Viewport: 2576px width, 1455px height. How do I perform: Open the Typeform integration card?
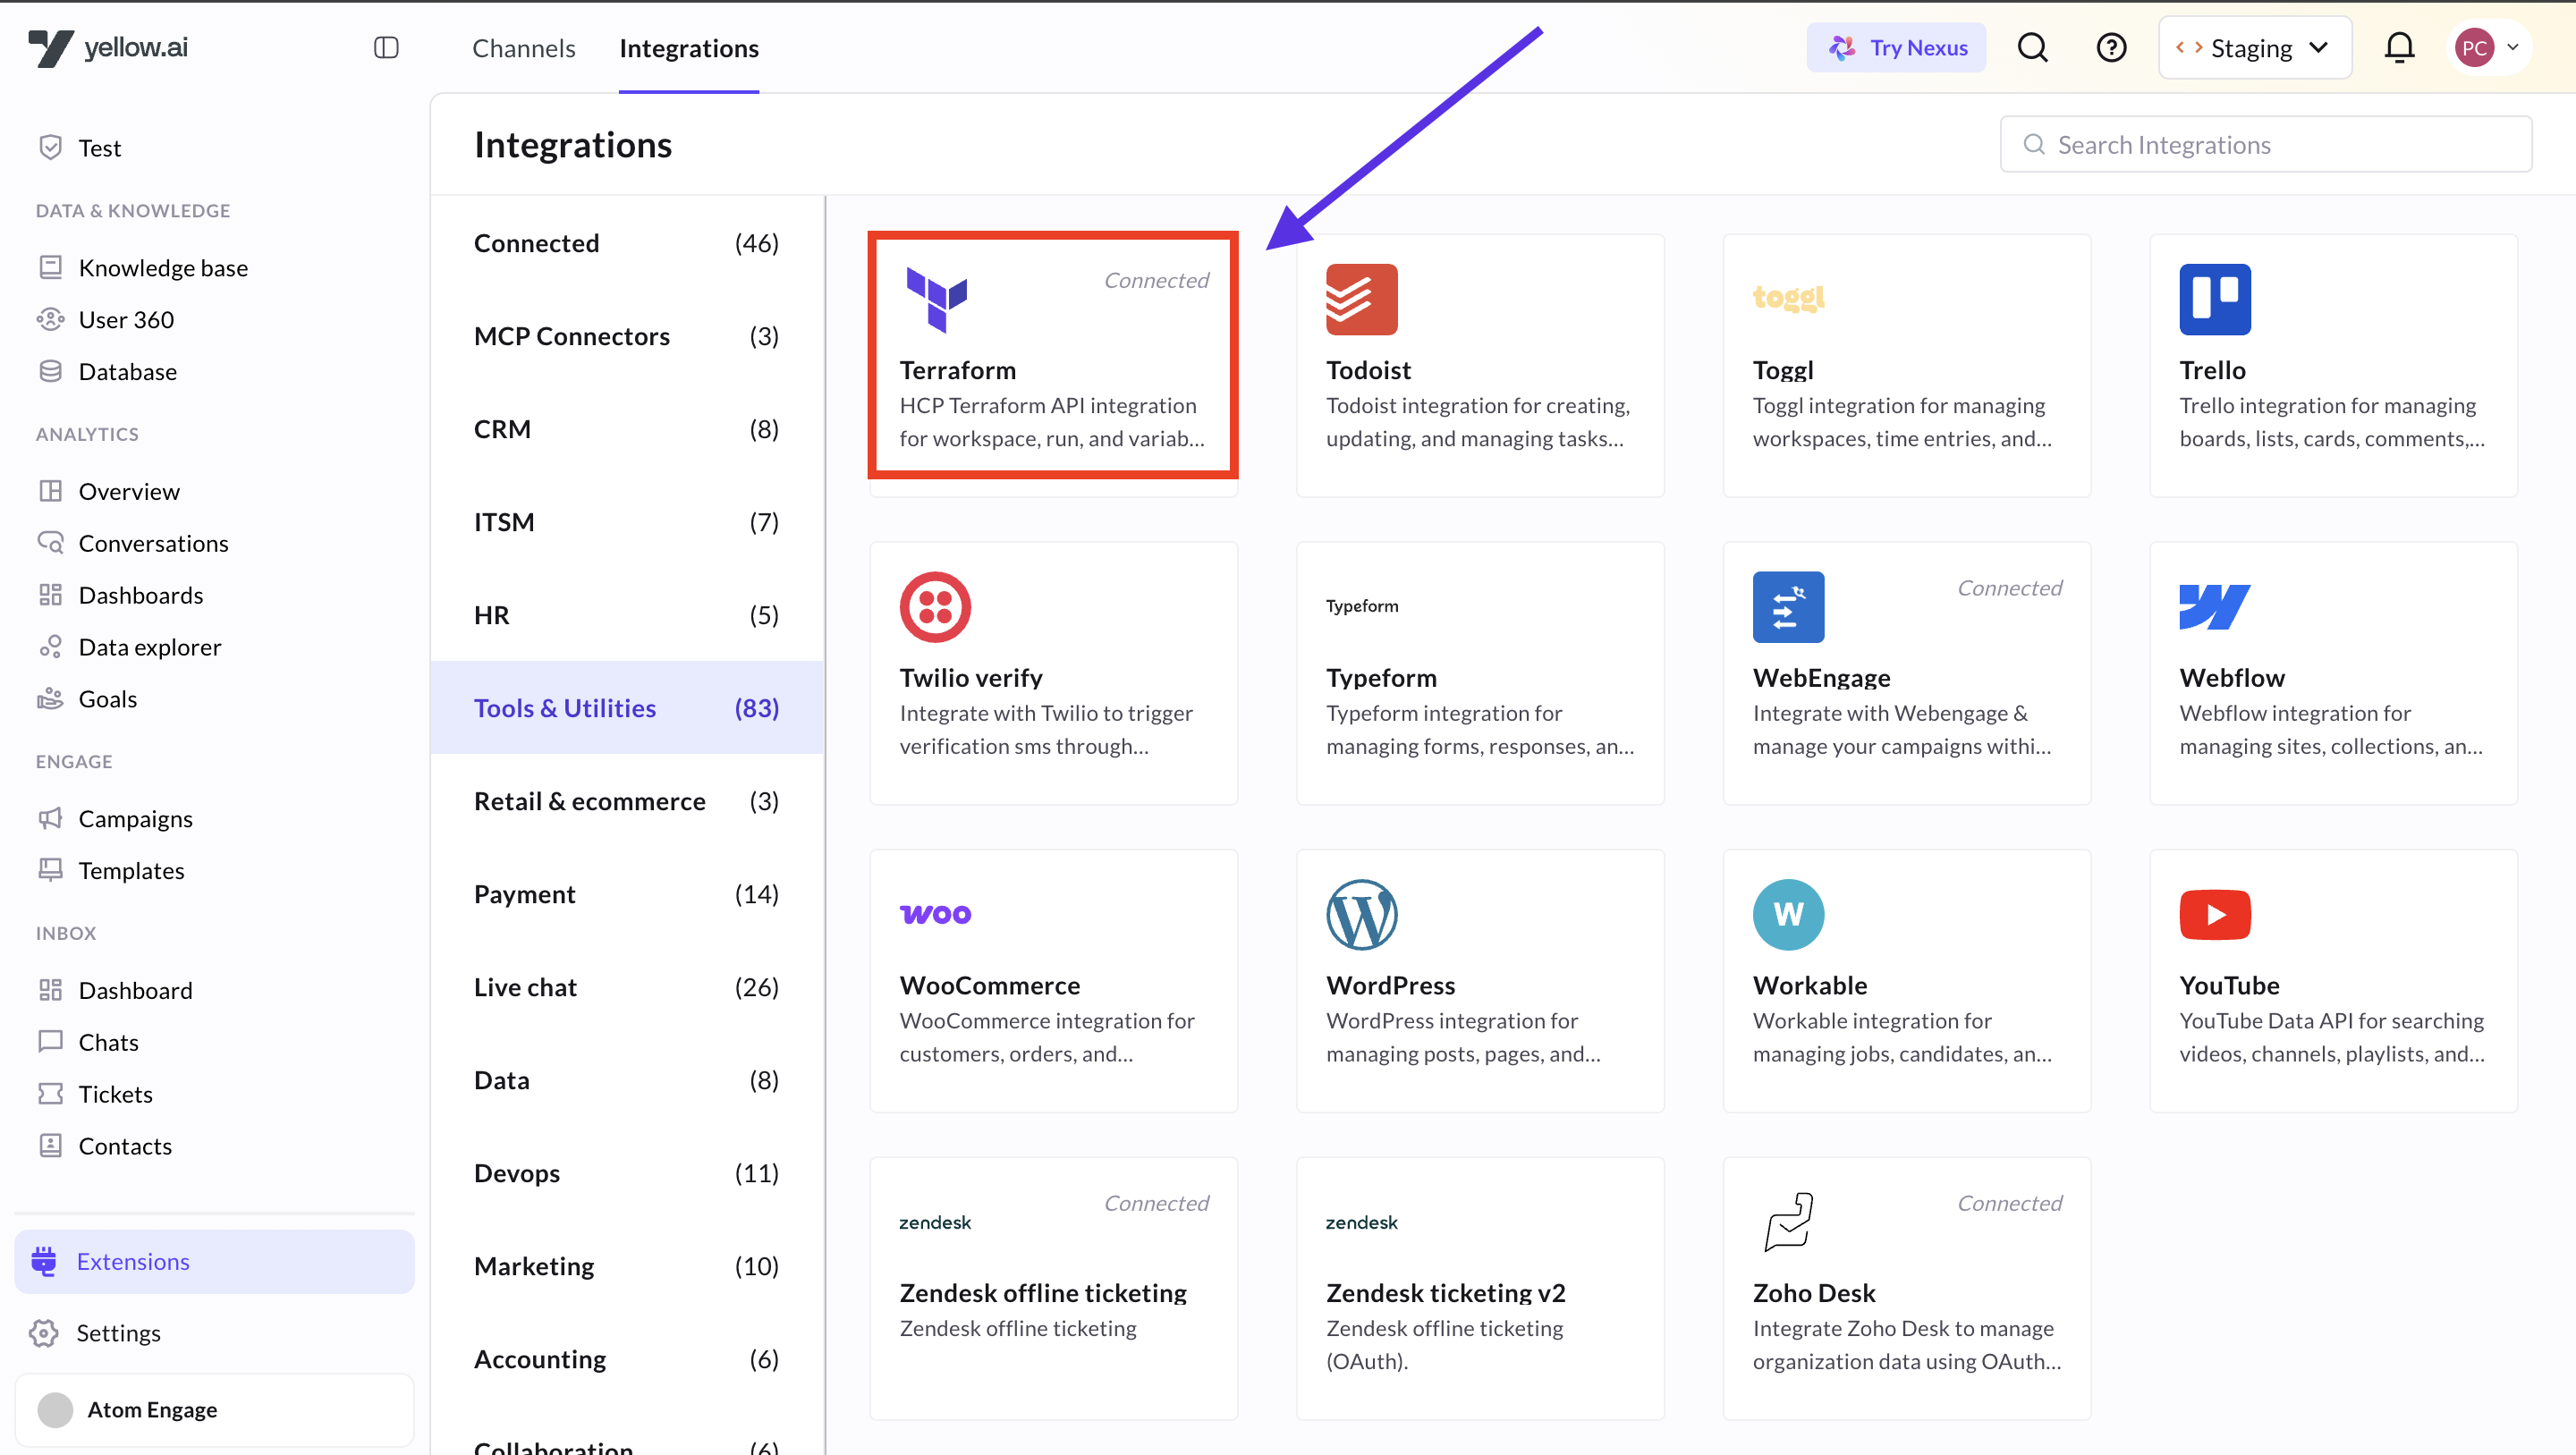click(x=1480, y=673)
